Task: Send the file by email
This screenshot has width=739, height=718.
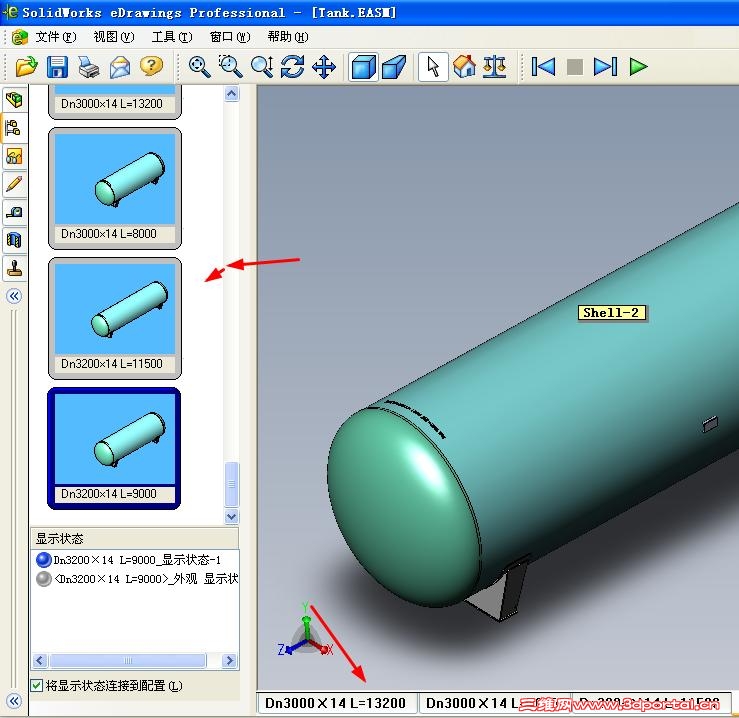Action: pyautogui.click(x=120, y=66)
